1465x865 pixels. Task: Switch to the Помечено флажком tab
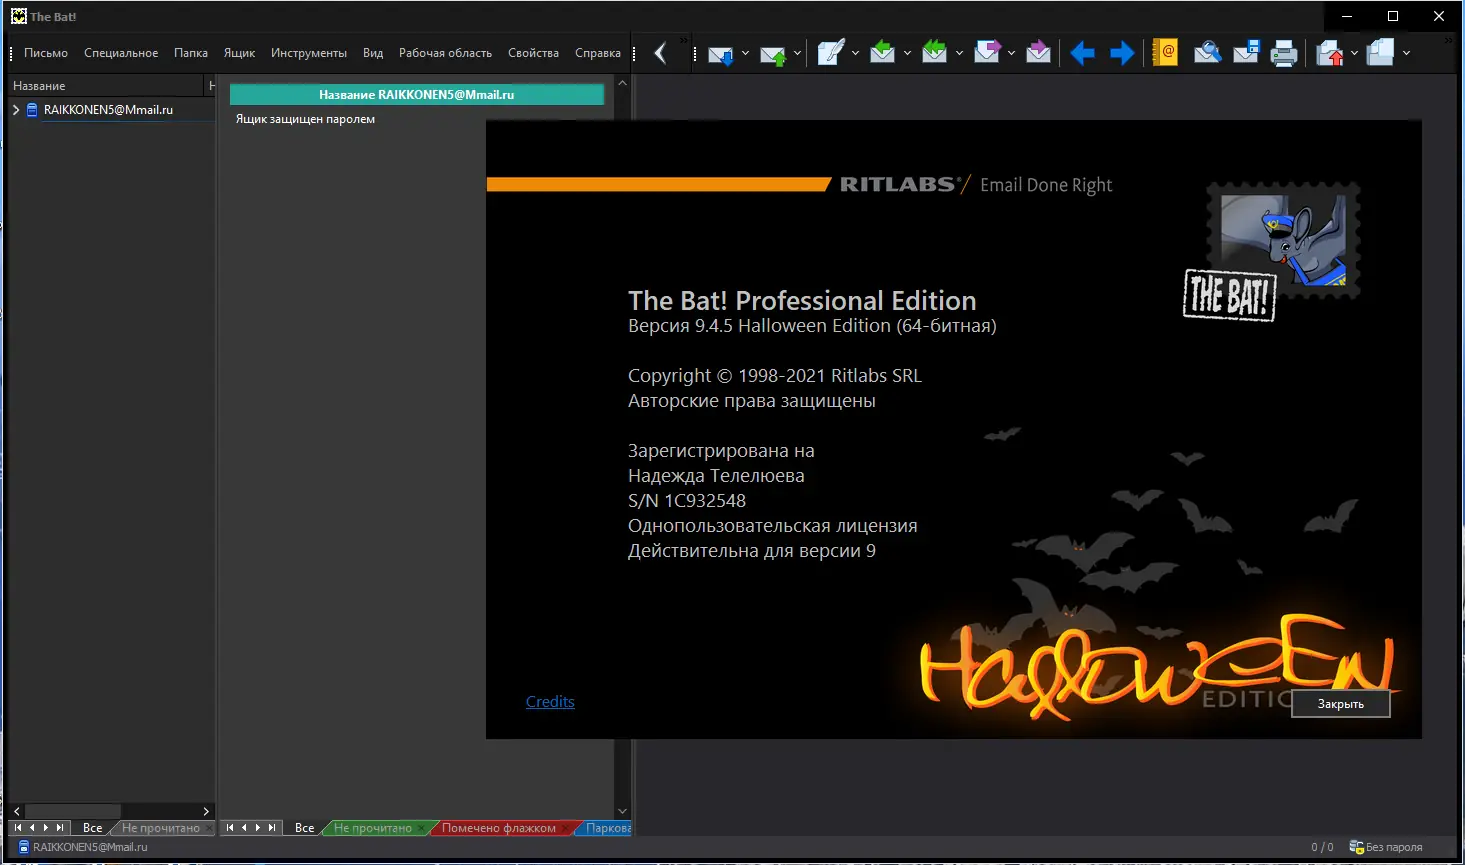click(498, 828)
